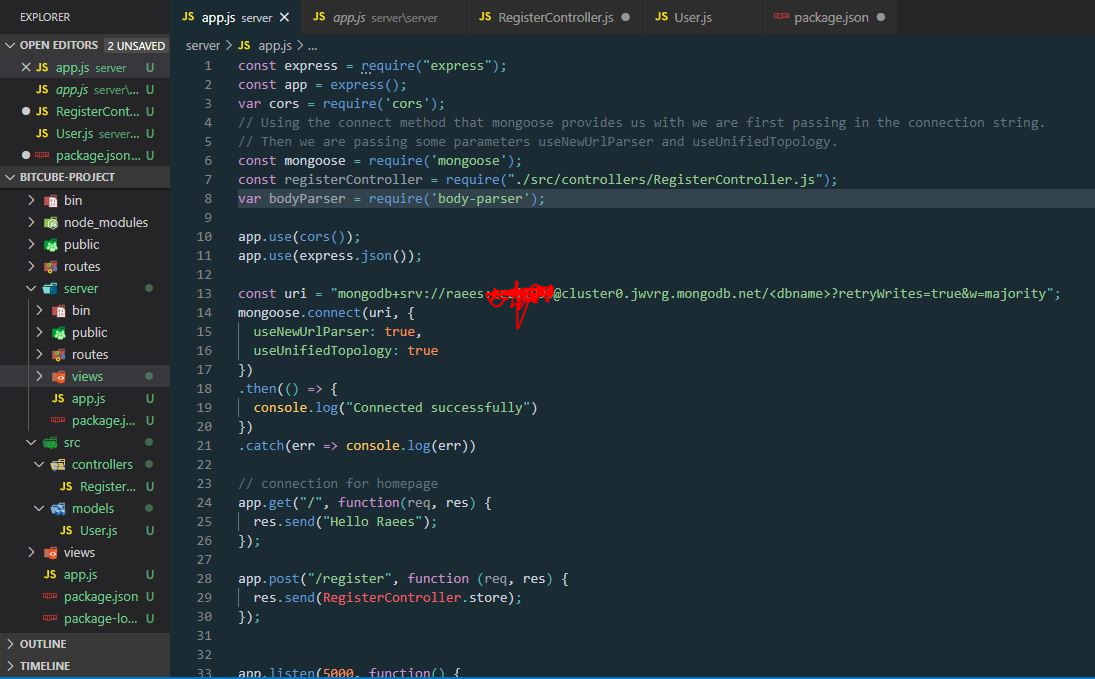1095x679 pixels.
Task: Expand the top-level bin folder
Action: coord(31,200)
